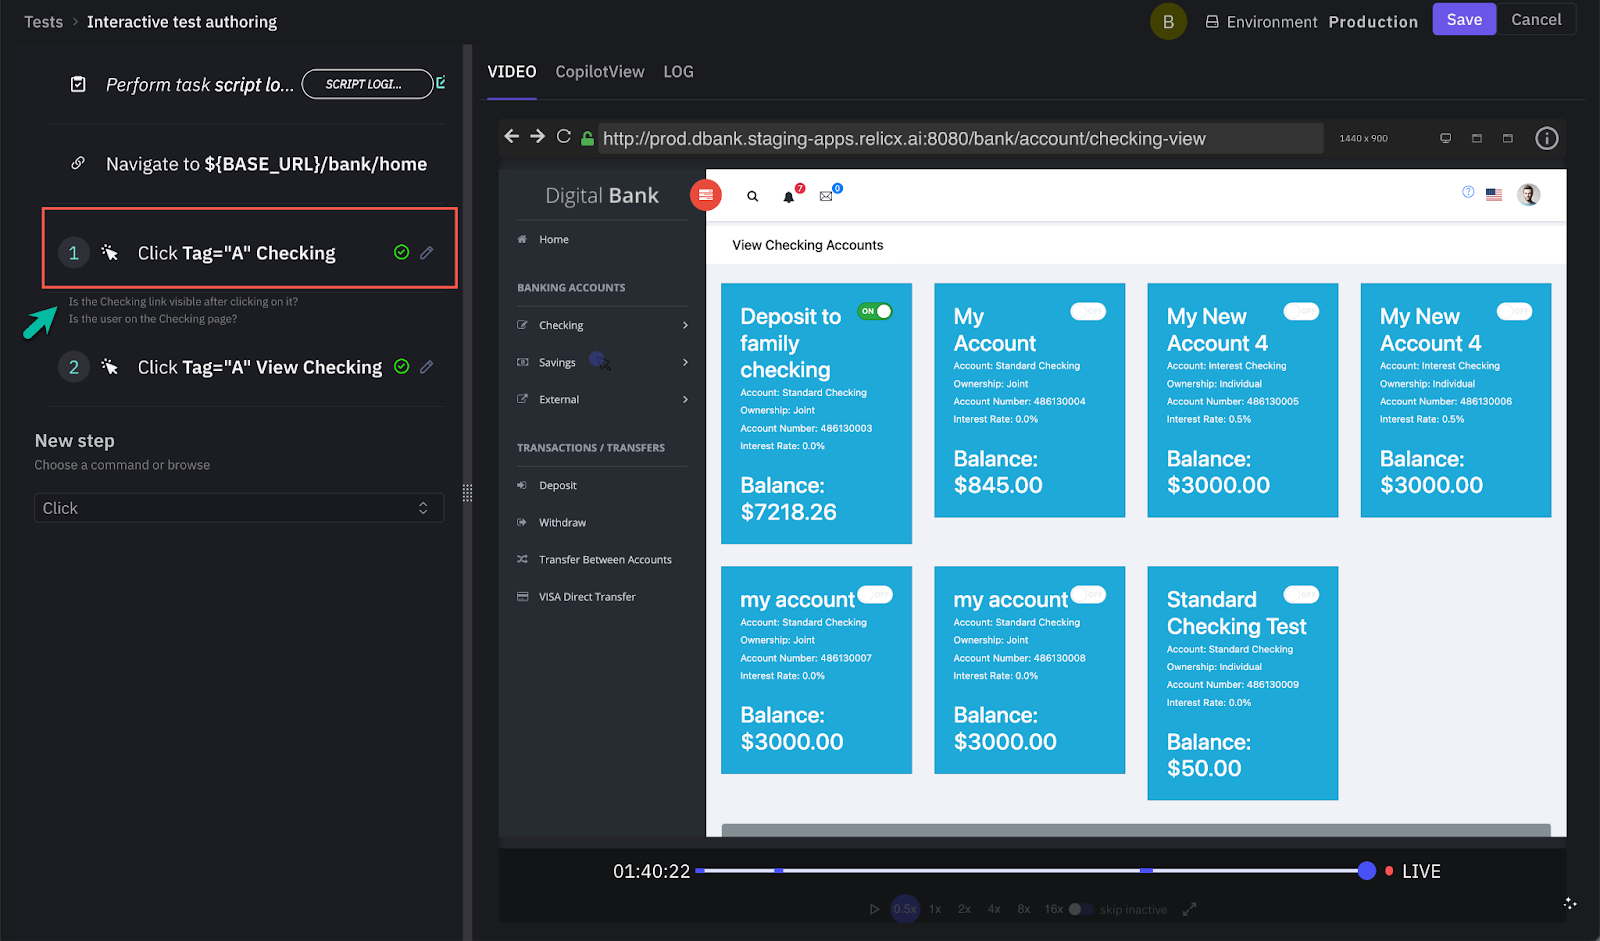This screenshot has height=941, width=1600.
Task: Enable the toggle on the My New Account 4 card
Action: [x=1301, y=312]
